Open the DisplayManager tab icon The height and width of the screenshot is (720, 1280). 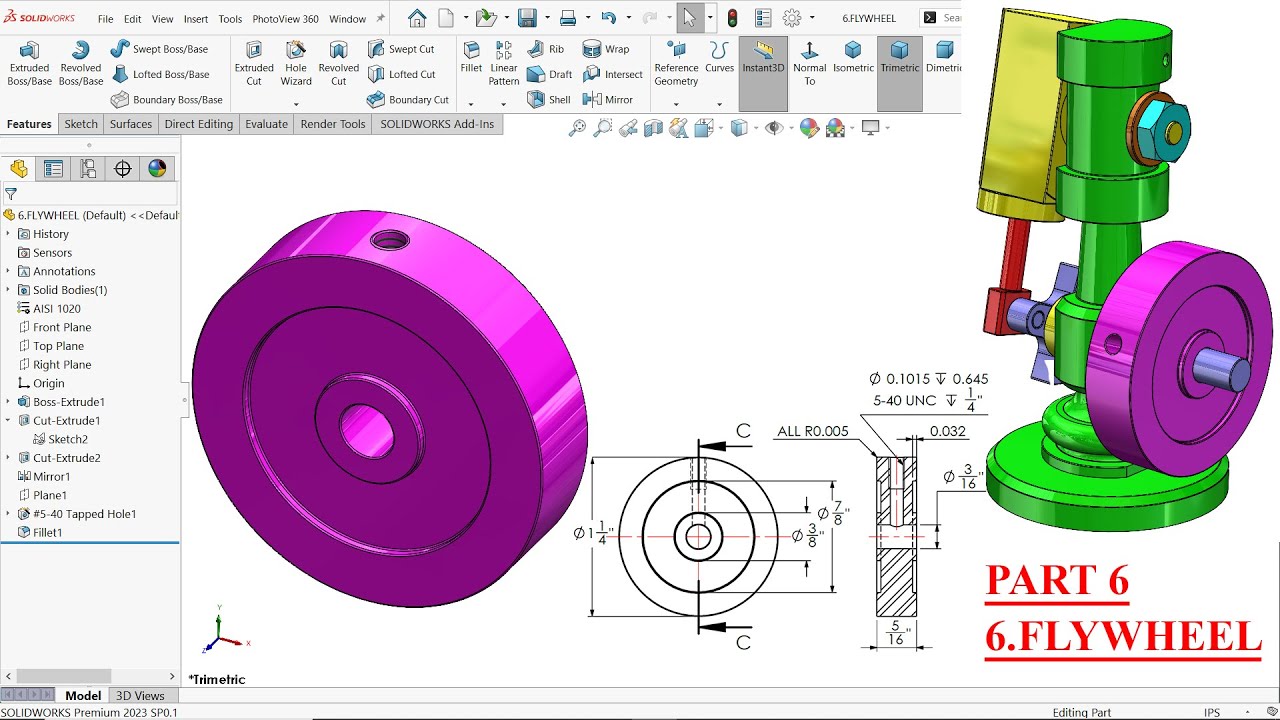(x=157, y=169)
